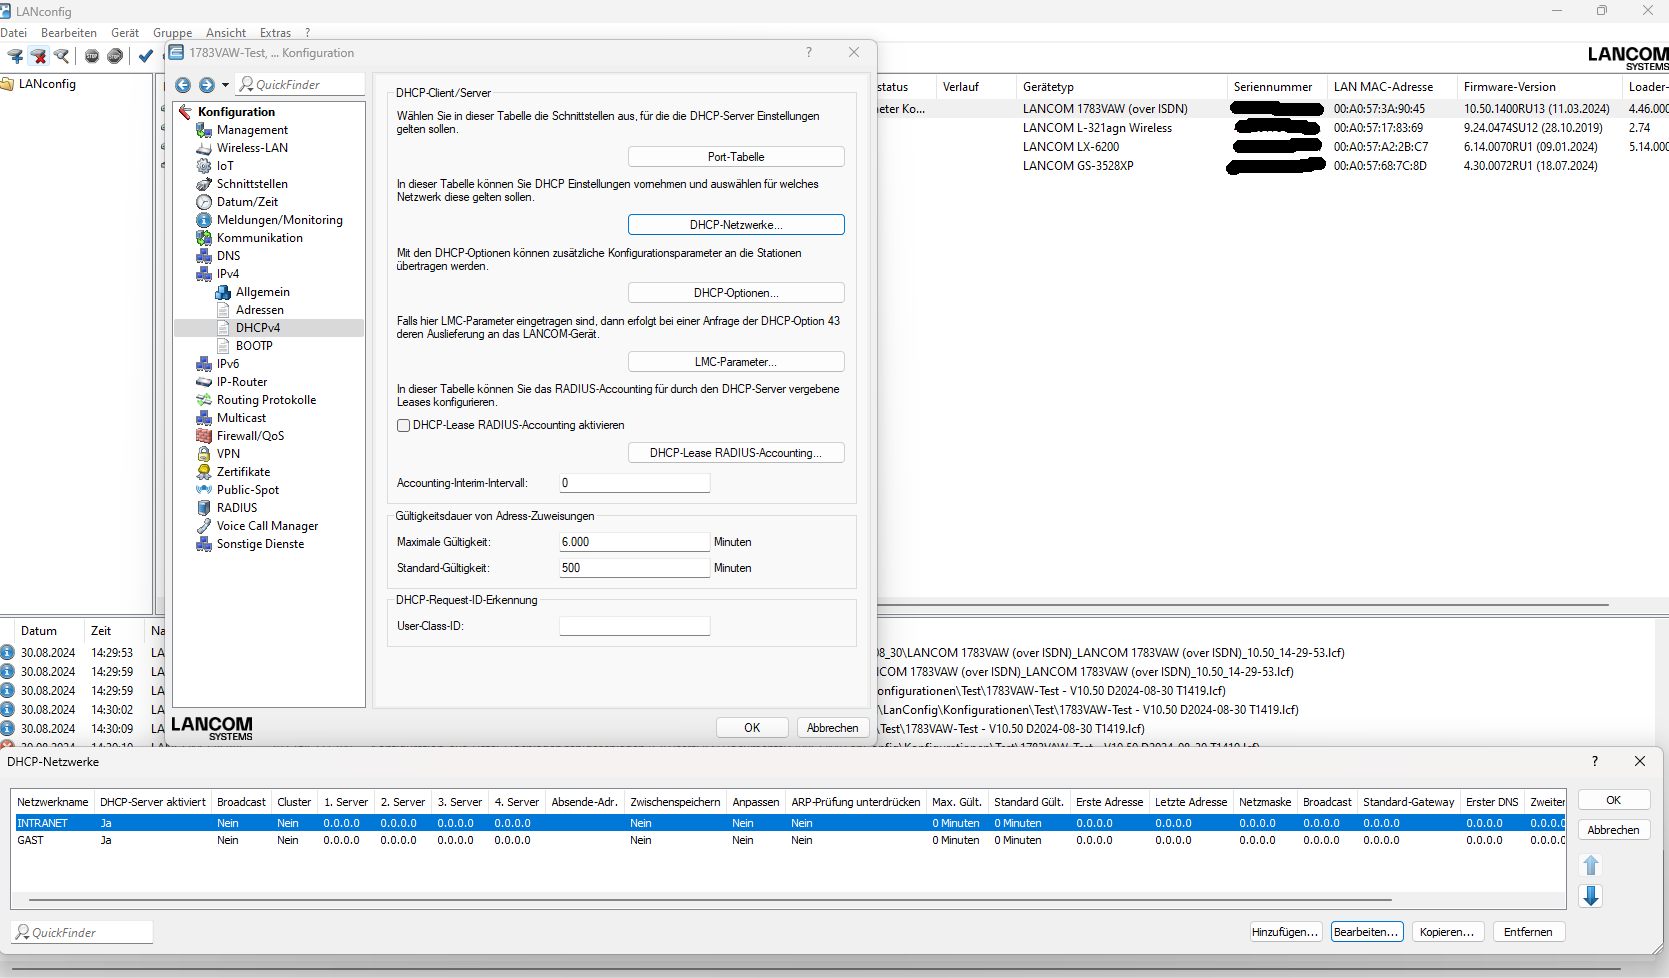Click the Standard-Gültigkeit field

coord(634,568)
